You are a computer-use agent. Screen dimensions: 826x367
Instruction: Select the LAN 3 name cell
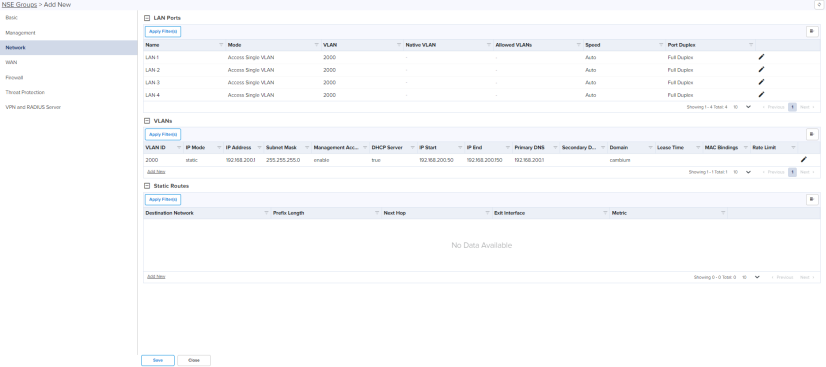click(x=153, y=82)
